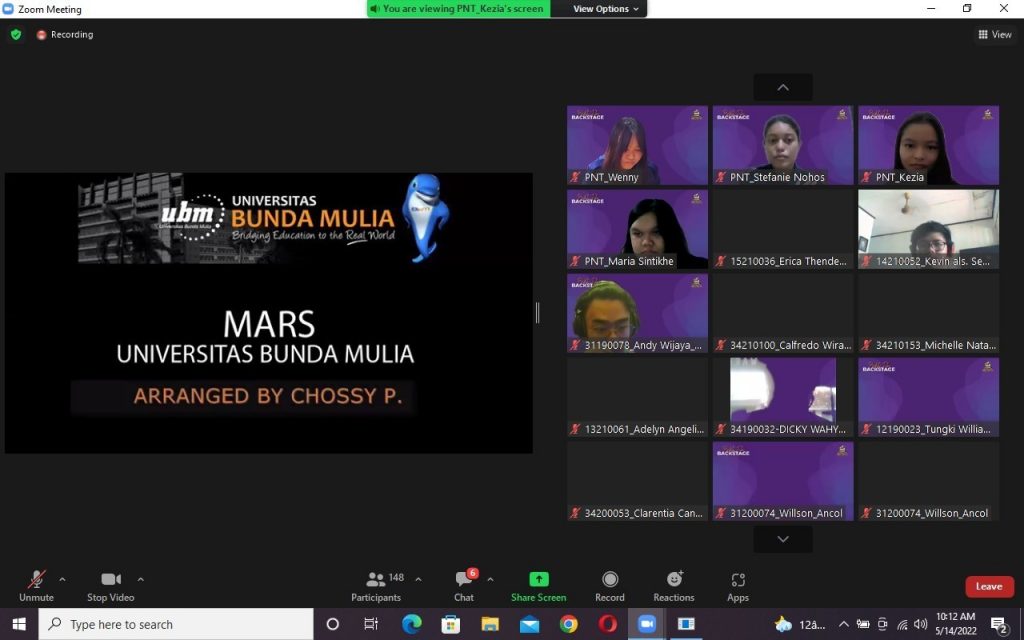1024x640 pixels.
Task: Click the shared screen MARS slide
Action: click(x=268, y=313)
